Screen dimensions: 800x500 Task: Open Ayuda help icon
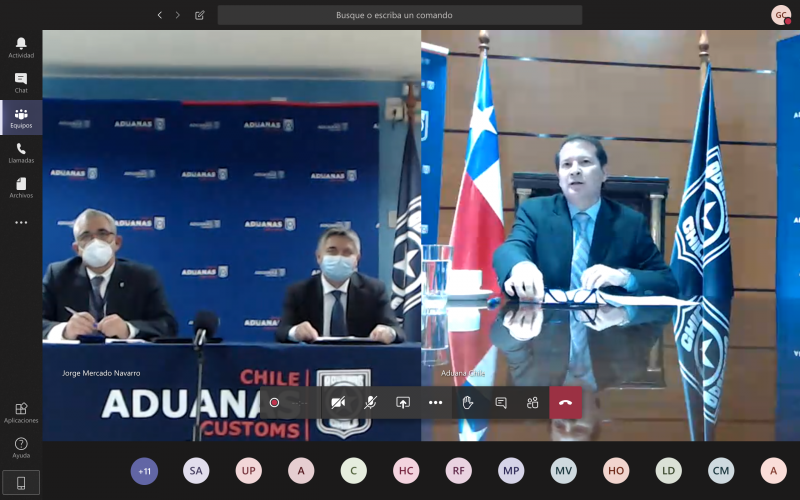(x=21, y=448)
